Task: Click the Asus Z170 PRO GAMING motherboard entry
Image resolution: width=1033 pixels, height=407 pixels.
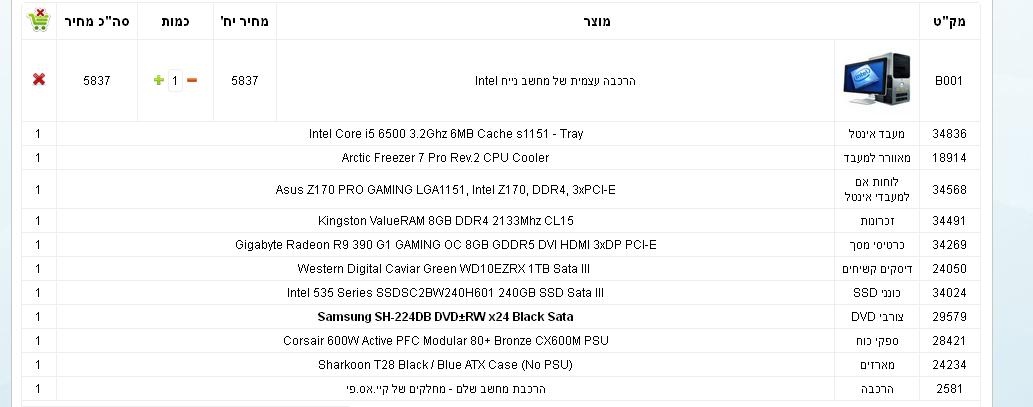Action: pos(445,190)
